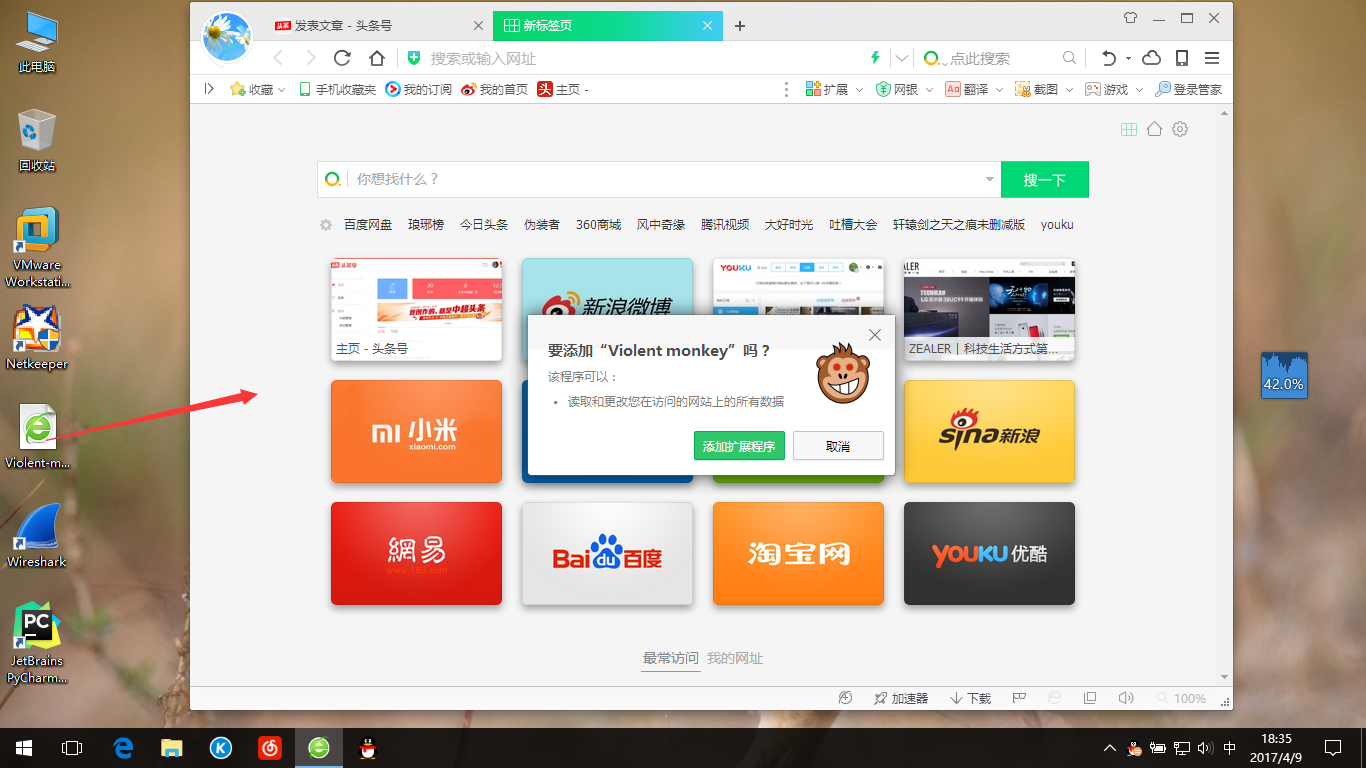The height and width of the screenshot is (768, 1366).
Task: Close the Violent monkey dialog with the X
Action: [x=875, y=335]
